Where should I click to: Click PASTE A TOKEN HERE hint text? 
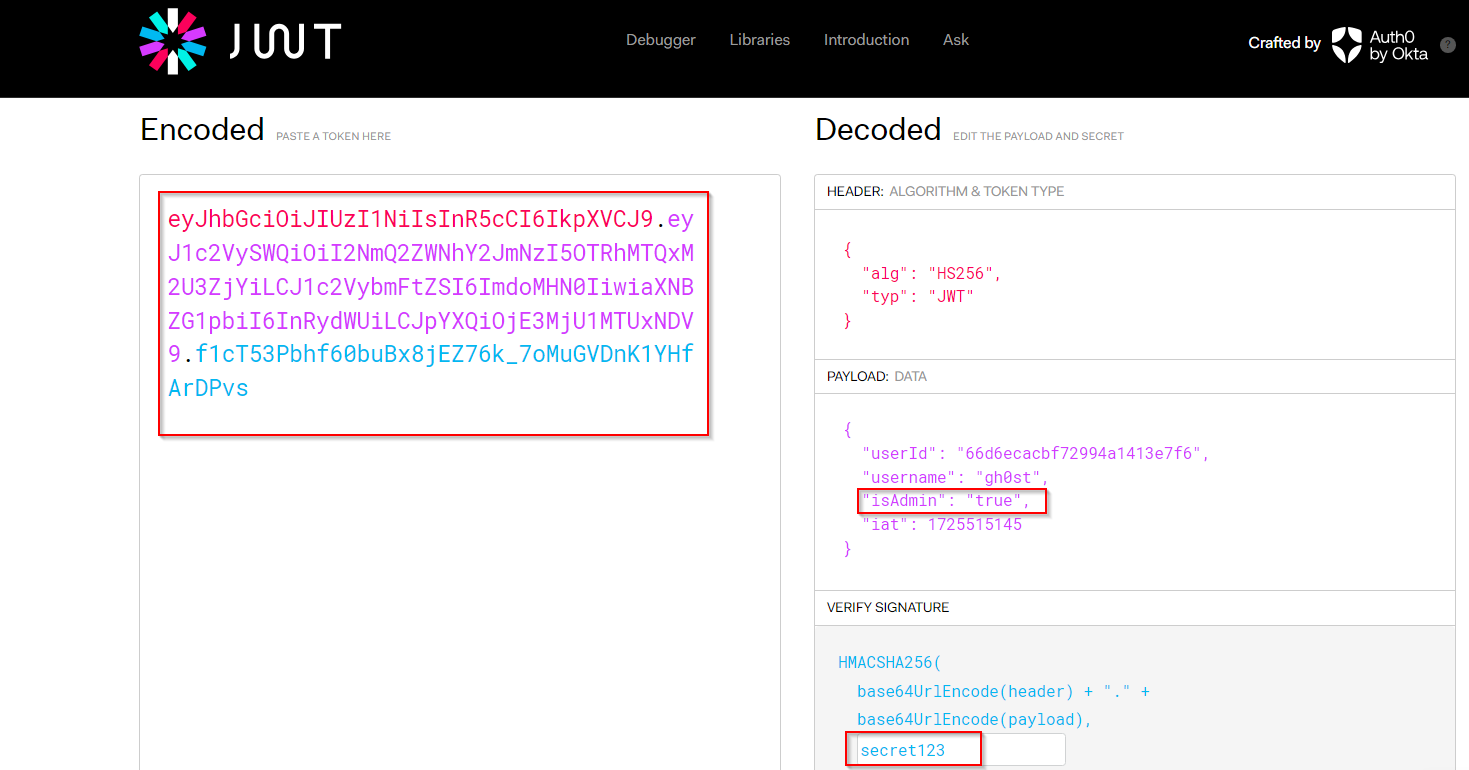point(333,136)
